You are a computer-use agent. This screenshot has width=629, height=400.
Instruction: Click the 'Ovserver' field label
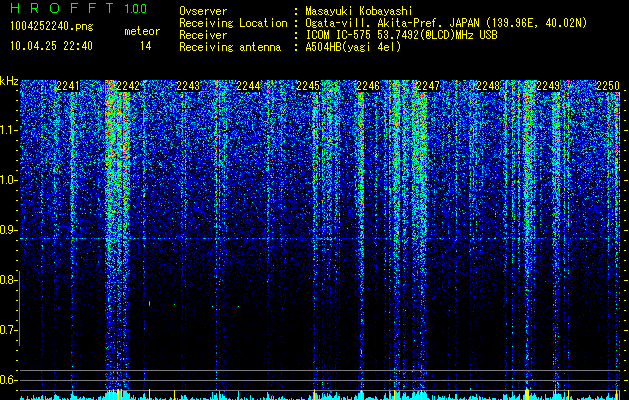pyautogui.click(x=203, y=11)
